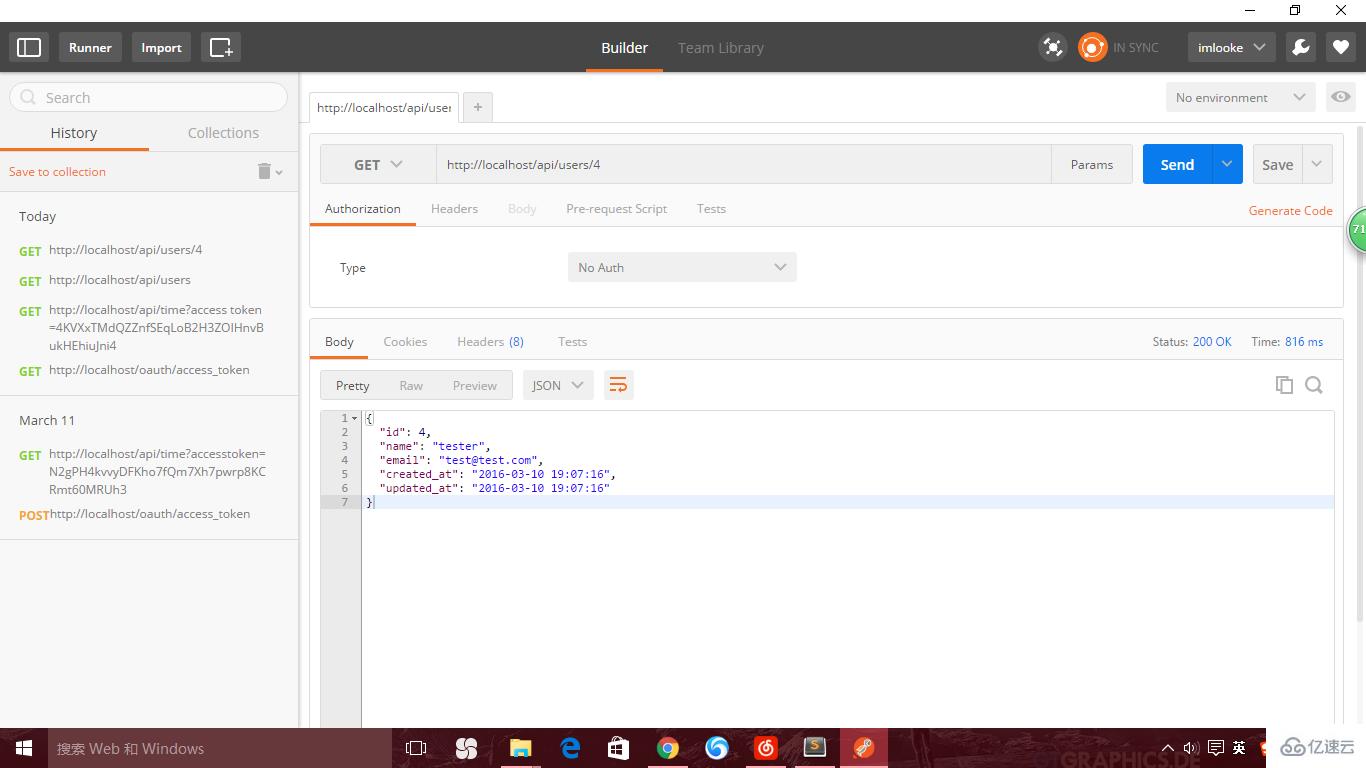
Task: Select history entry localhost/api/users/4
Action: click(126, 250)
